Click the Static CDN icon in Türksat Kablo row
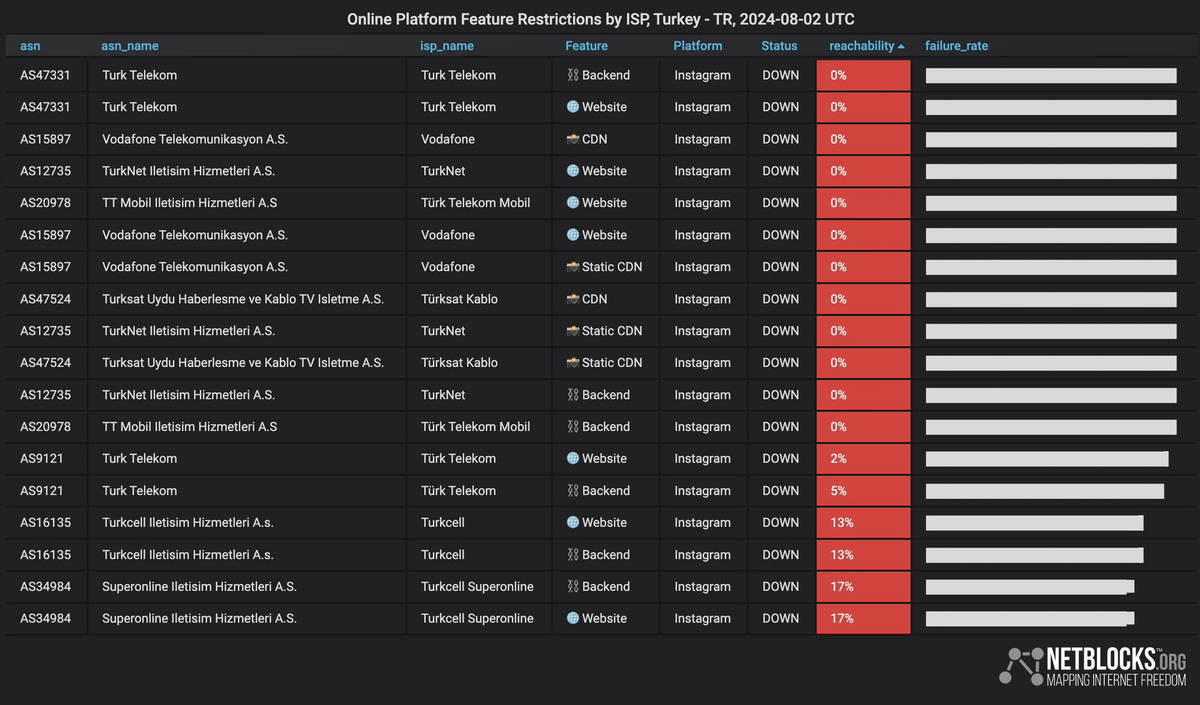1200x705 pixels. 573,363
